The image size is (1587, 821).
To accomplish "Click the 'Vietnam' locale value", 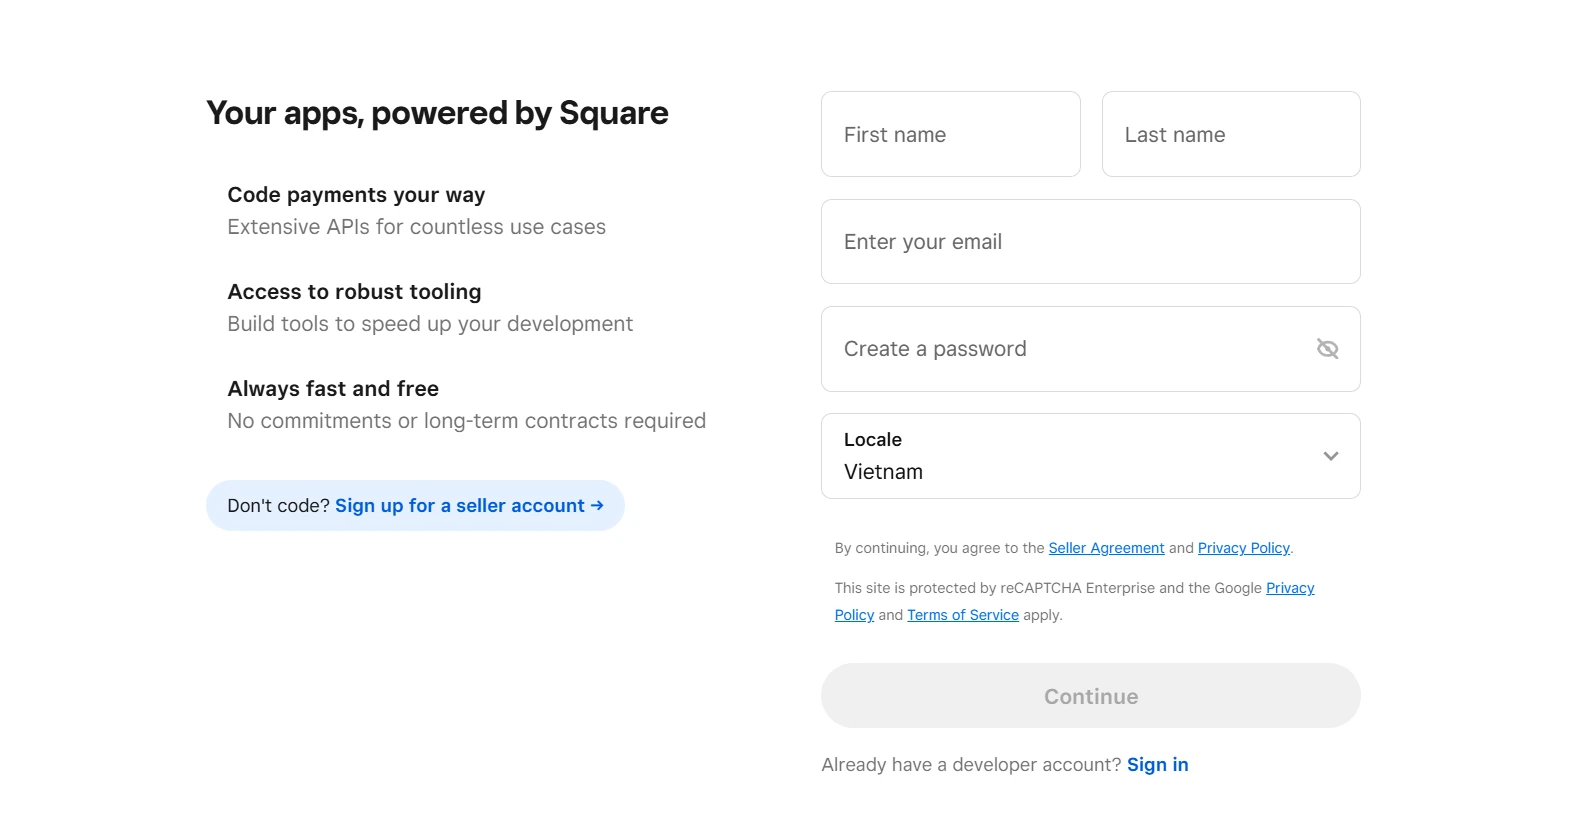I will pos(883,472).
